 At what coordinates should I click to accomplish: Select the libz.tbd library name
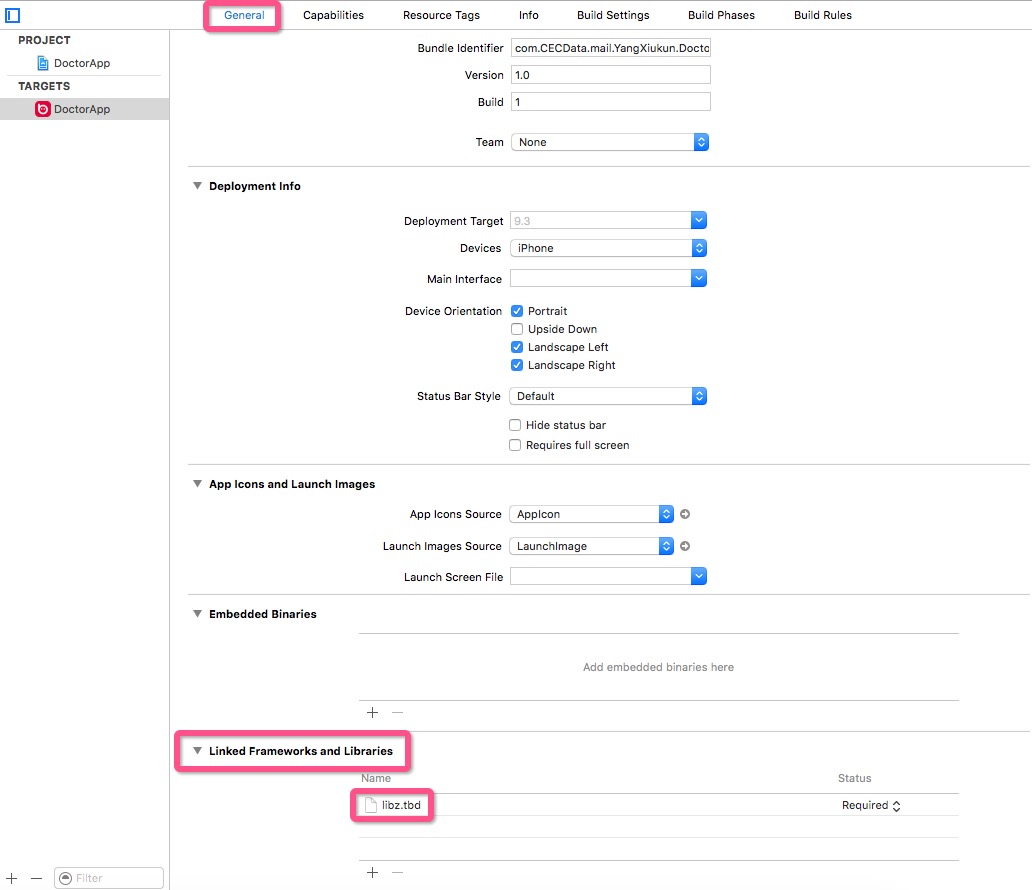point(401,805)
